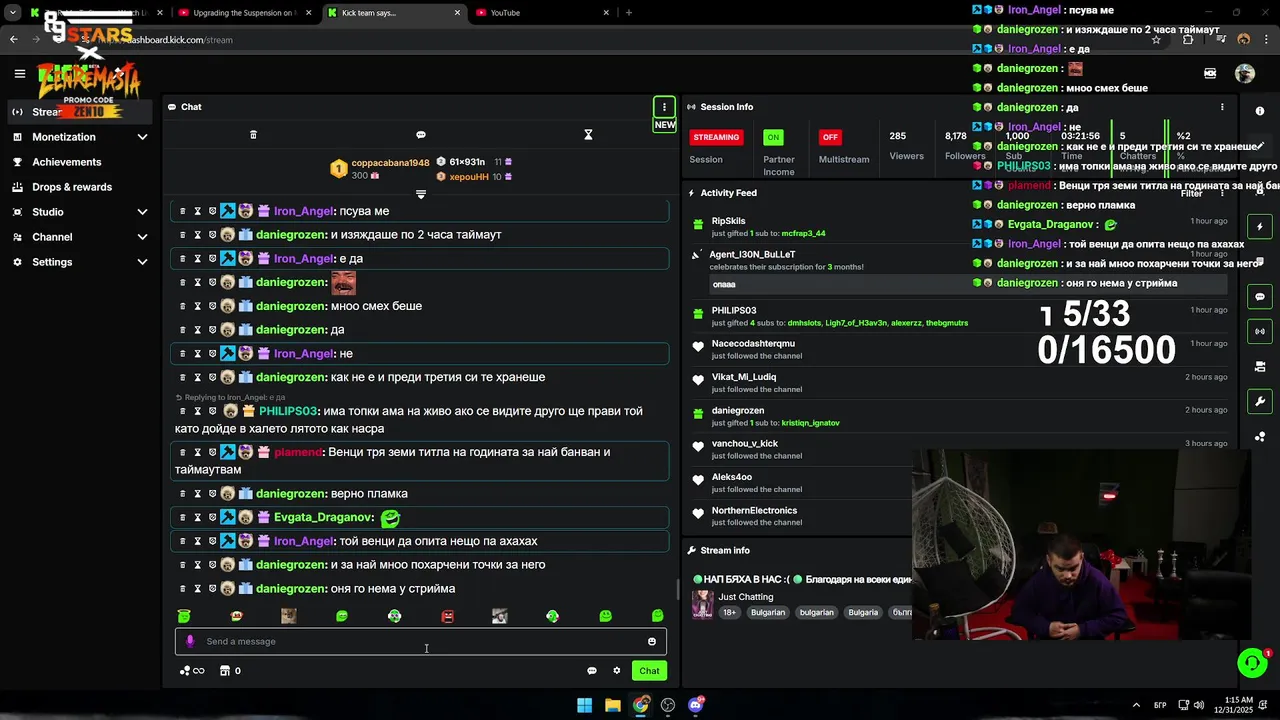Viewport: 1280px width, 720px height.
Task: Delete Evgata_Draganov's emote message
Action: click(183, 517)
